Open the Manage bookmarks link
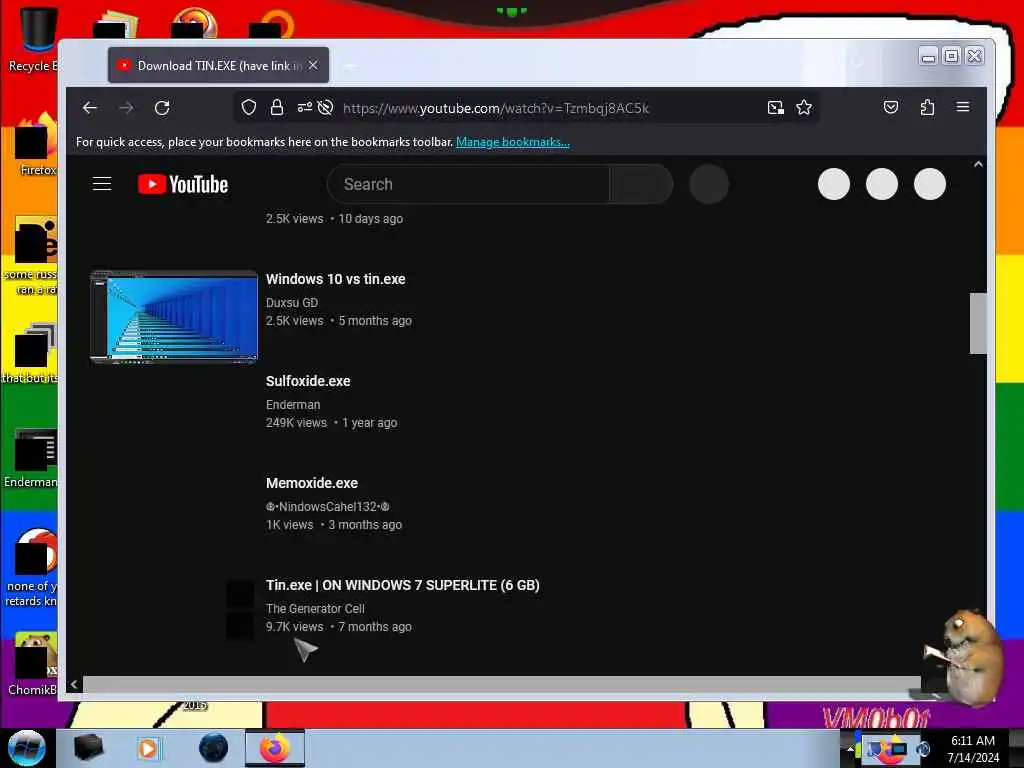Screen dimensions: 1024x768 513,142
